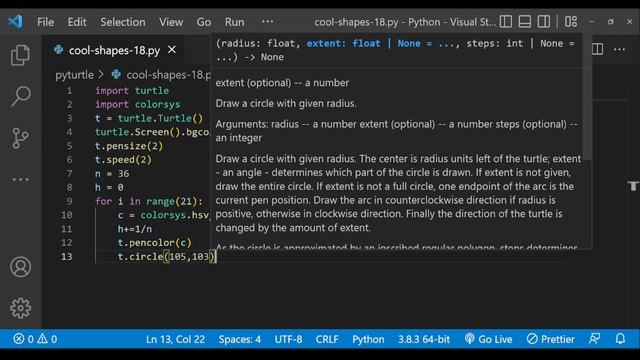Open the Selection menu
Screen dimensions: 640x360
(123, 22)
